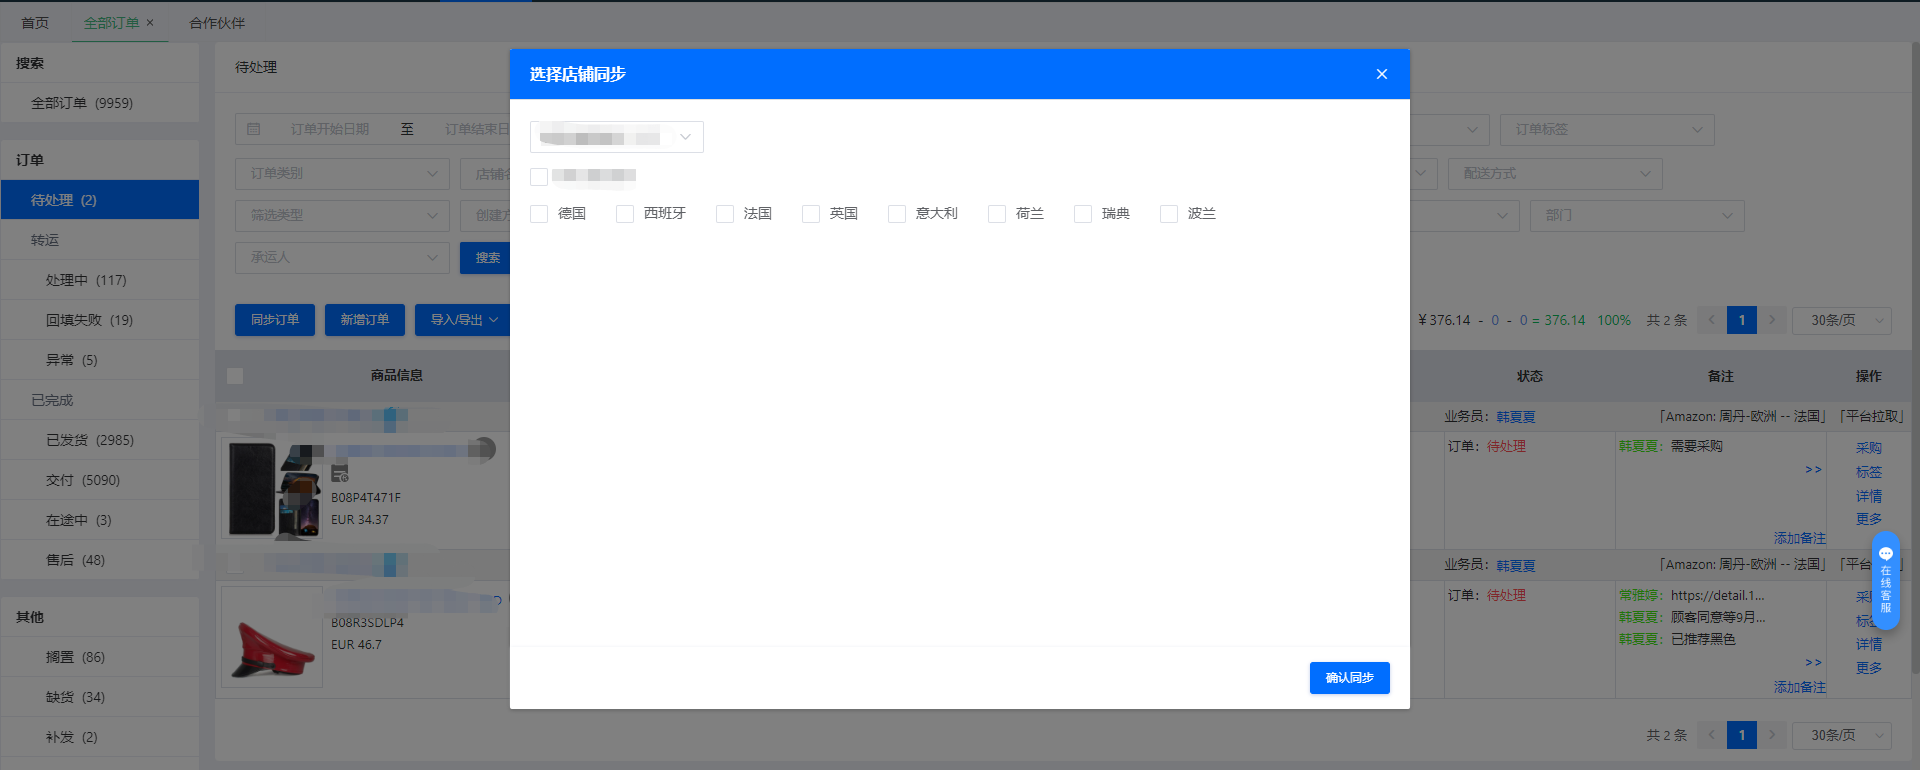Click the calendar icon in start date field

[254, 130]
